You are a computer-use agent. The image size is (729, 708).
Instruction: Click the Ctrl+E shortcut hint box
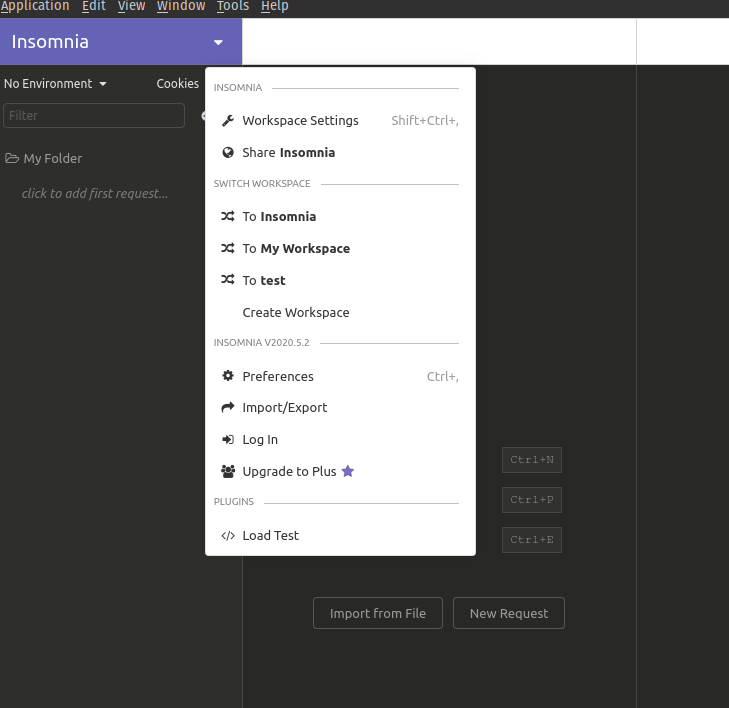coord(532,540)
